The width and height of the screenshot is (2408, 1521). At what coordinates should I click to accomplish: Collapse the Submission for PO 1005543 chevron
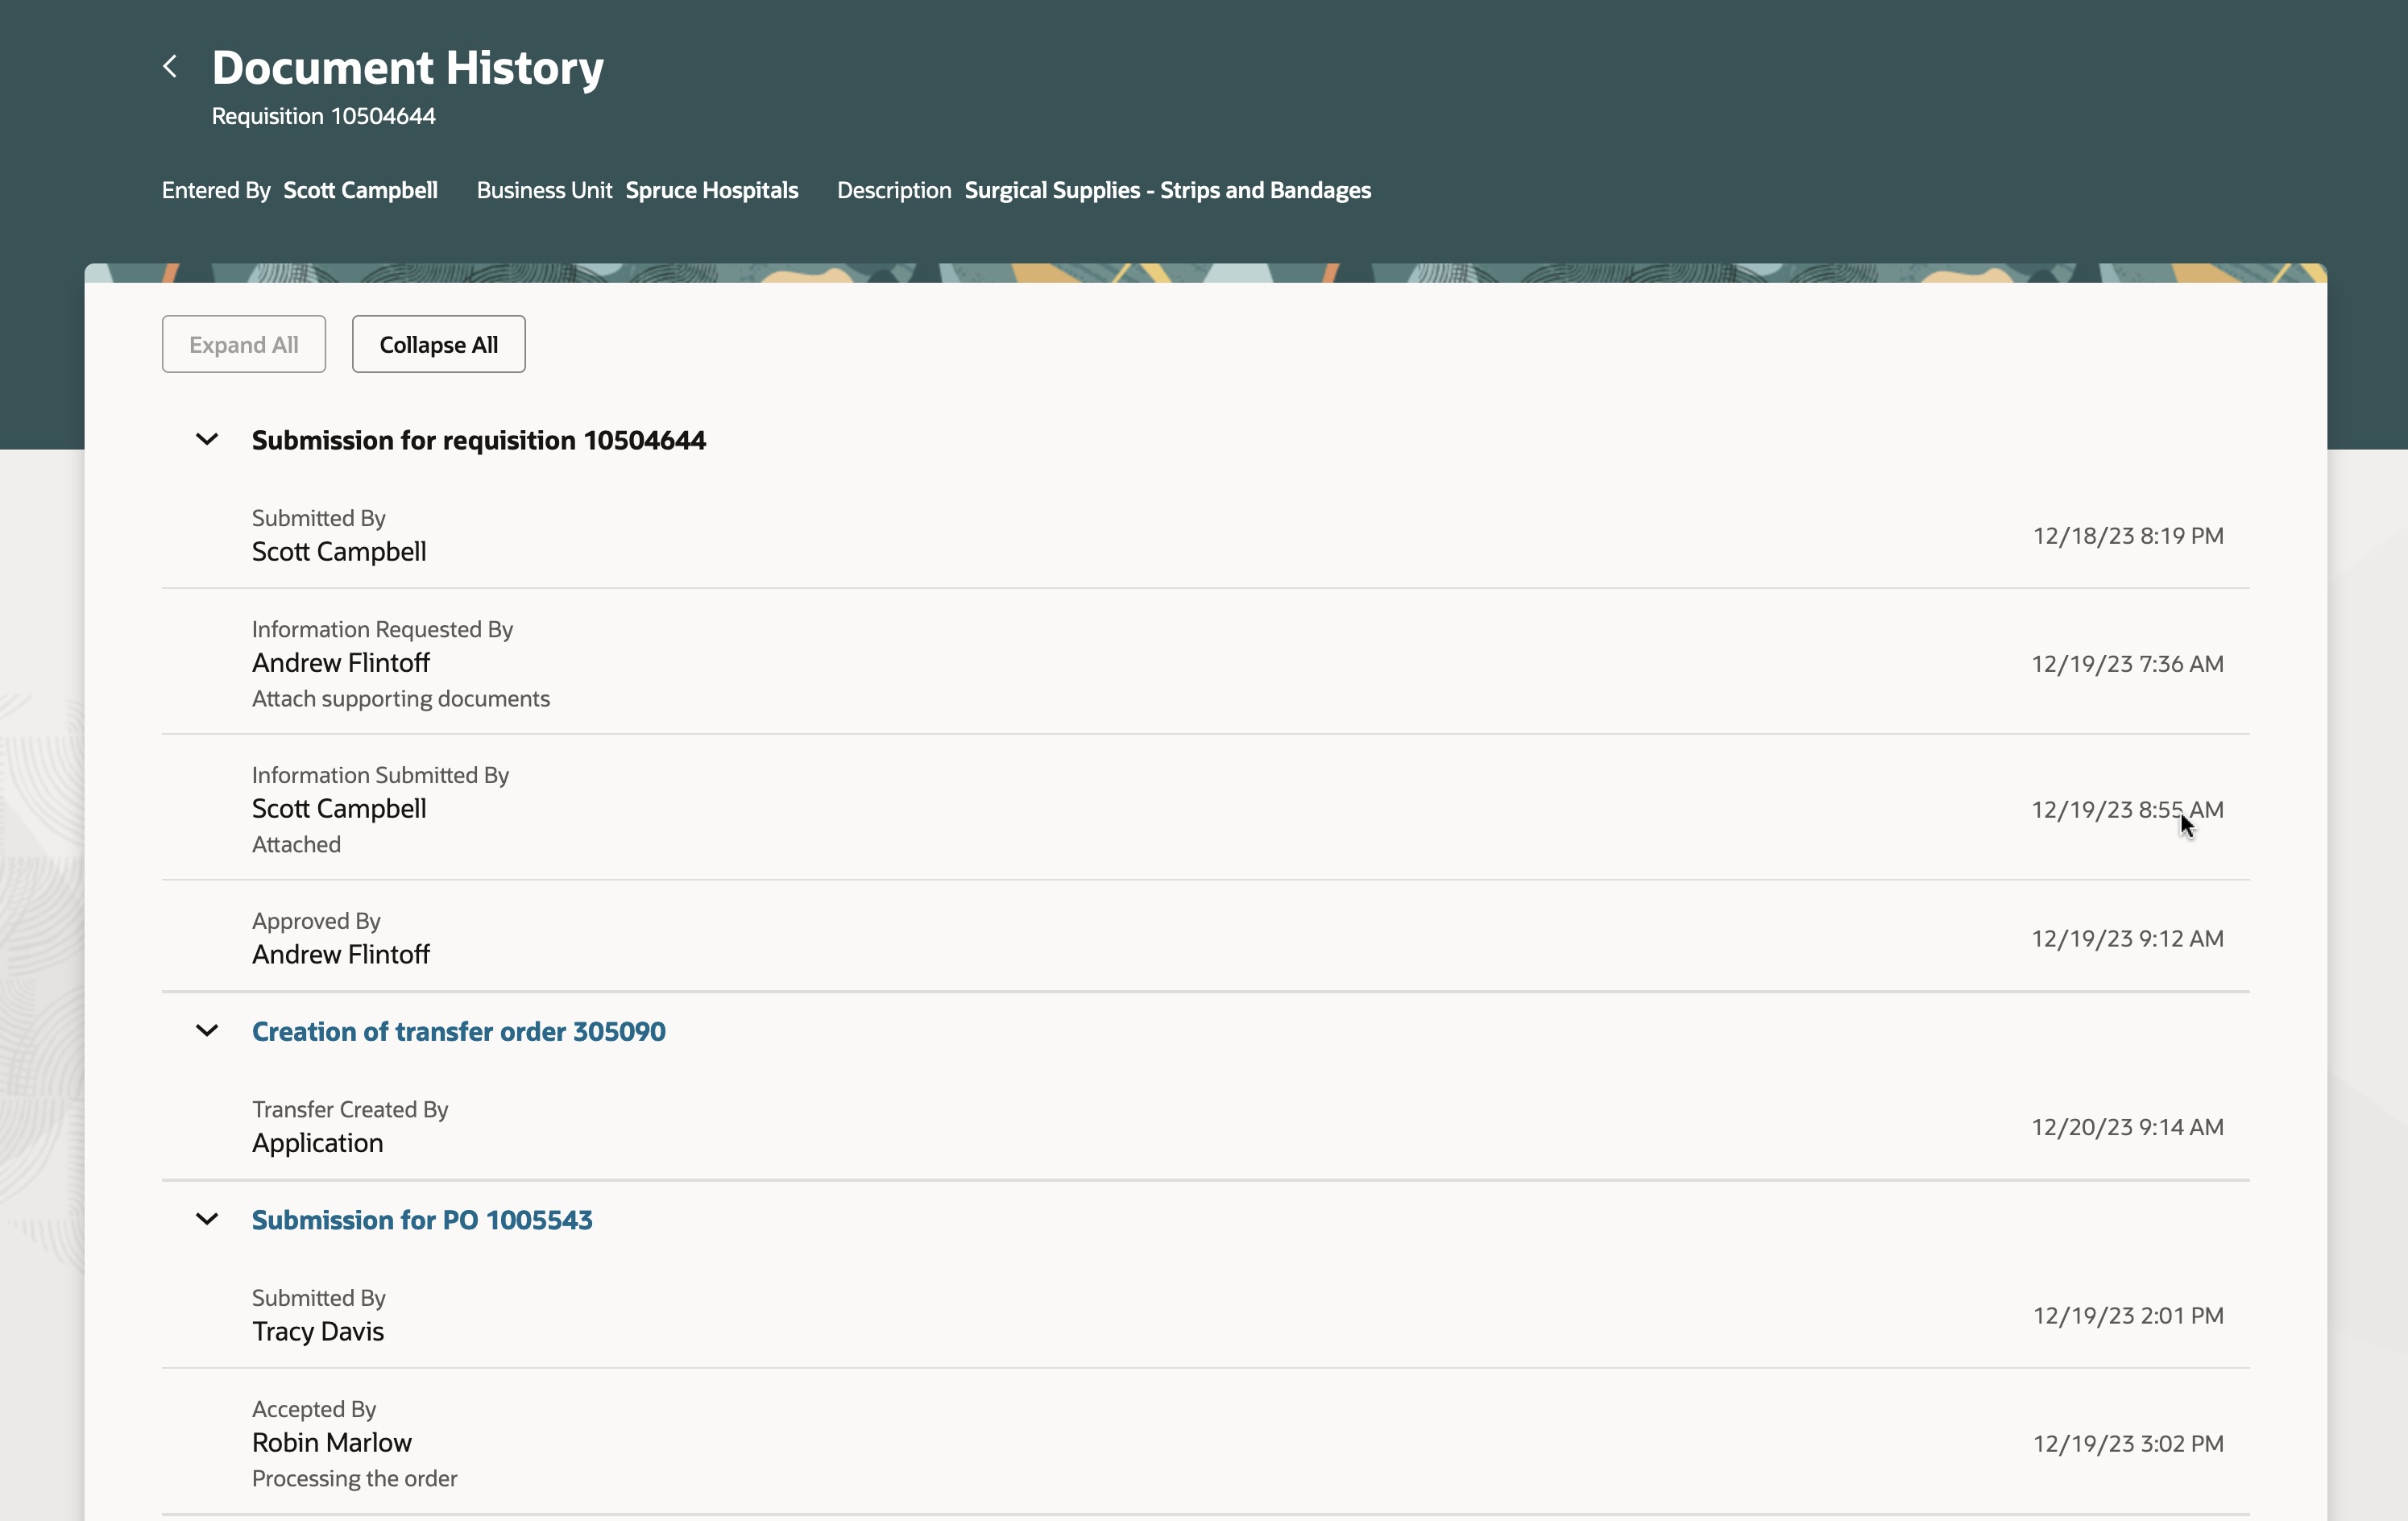(207, 1219)
